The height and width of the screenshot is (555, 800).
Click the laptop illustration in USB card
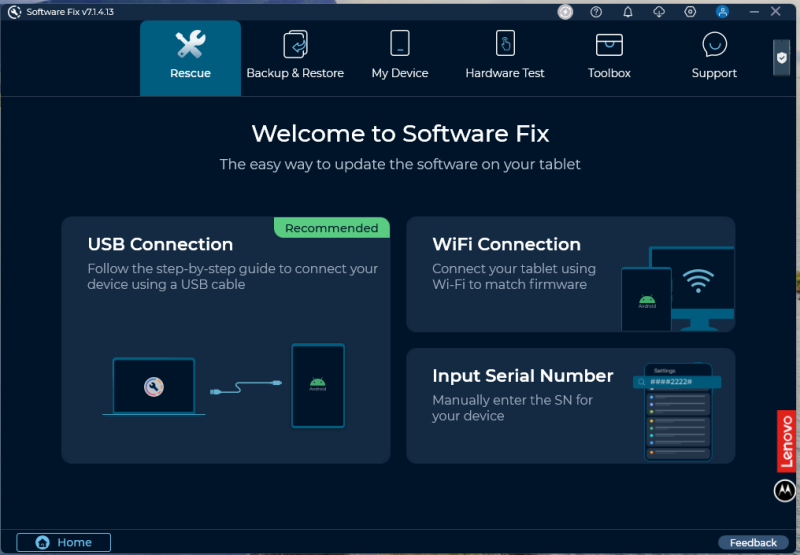pos(154,387)
